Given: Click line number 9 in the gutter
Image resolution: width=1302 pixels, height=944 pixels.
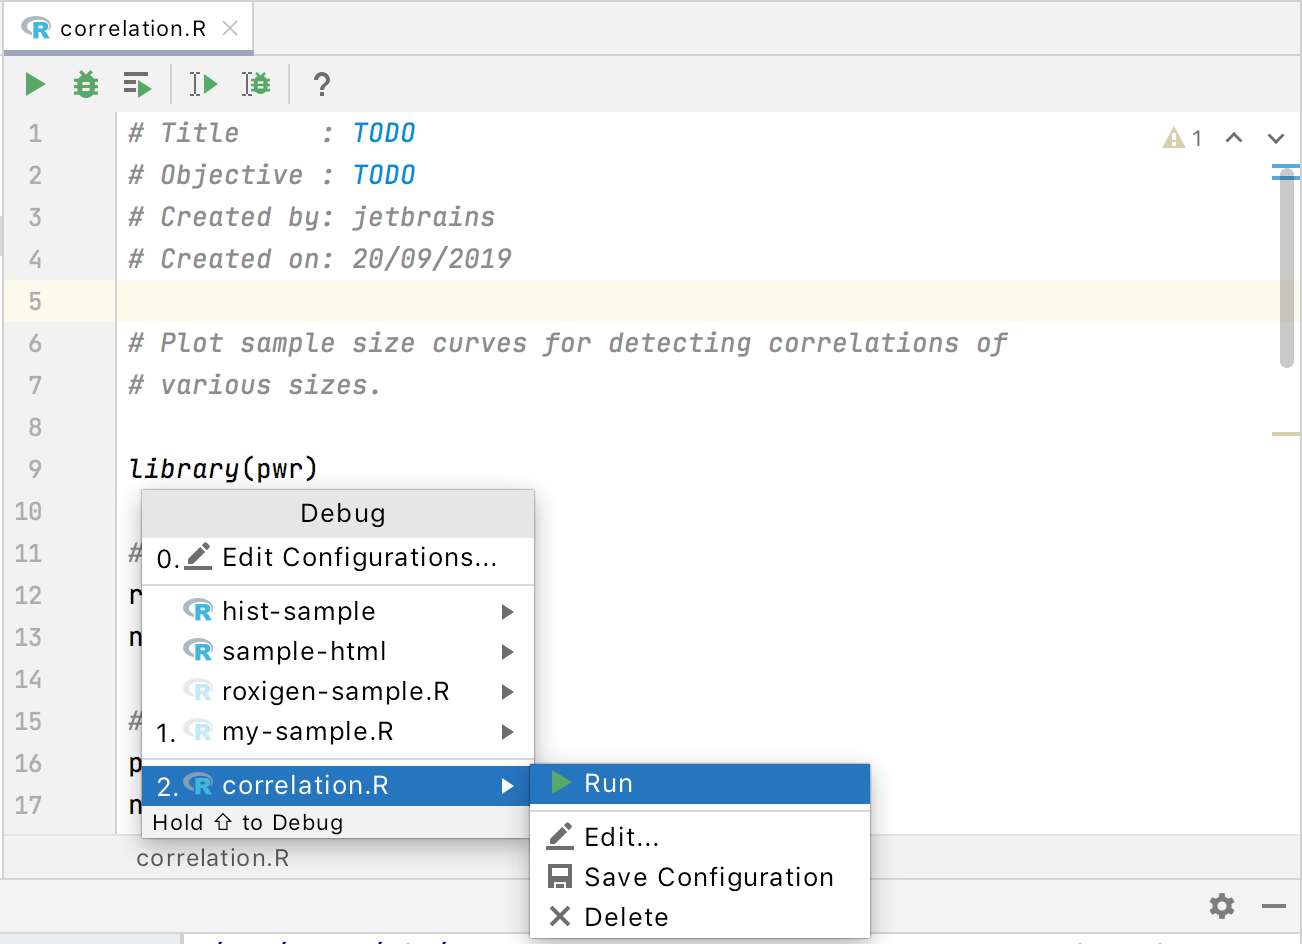Looking at the screenshot, I should (35, 468).
